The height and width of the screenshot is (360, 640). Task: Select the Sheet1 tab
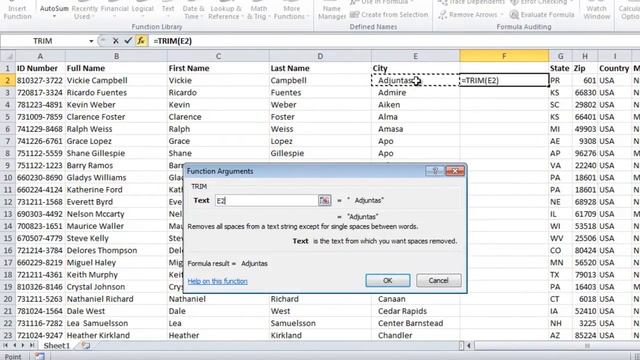point(56,346)
